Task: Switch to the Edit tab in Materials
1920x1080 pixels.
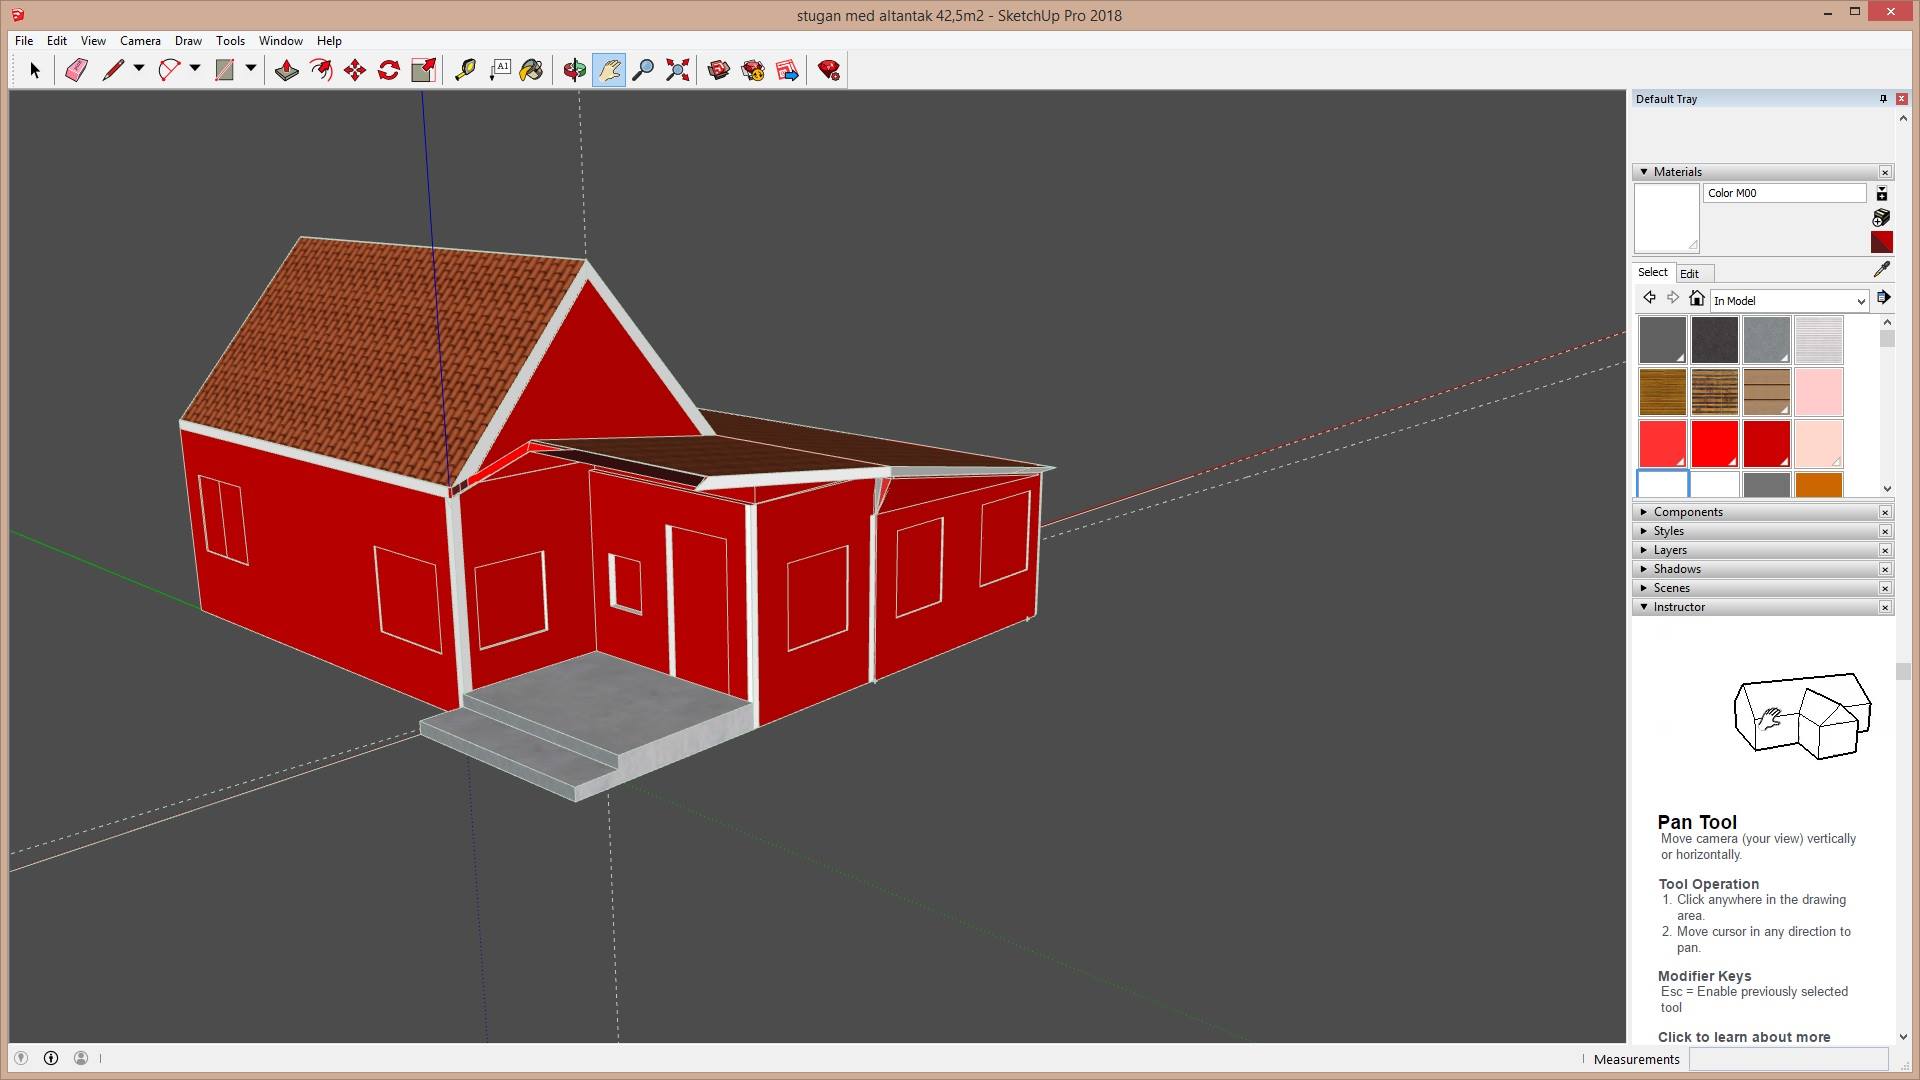Action: coord(1689,274)
